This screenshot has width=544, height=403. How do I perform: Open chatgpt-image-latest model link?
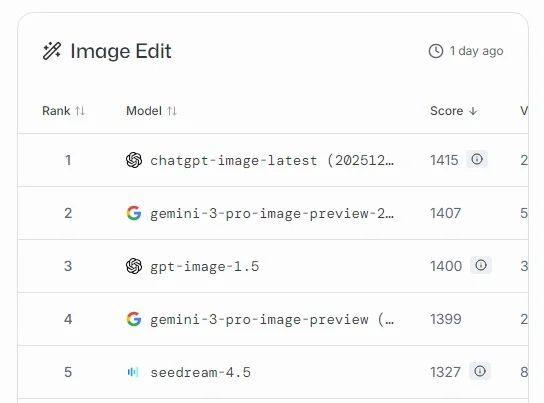(x=272, y=160)
